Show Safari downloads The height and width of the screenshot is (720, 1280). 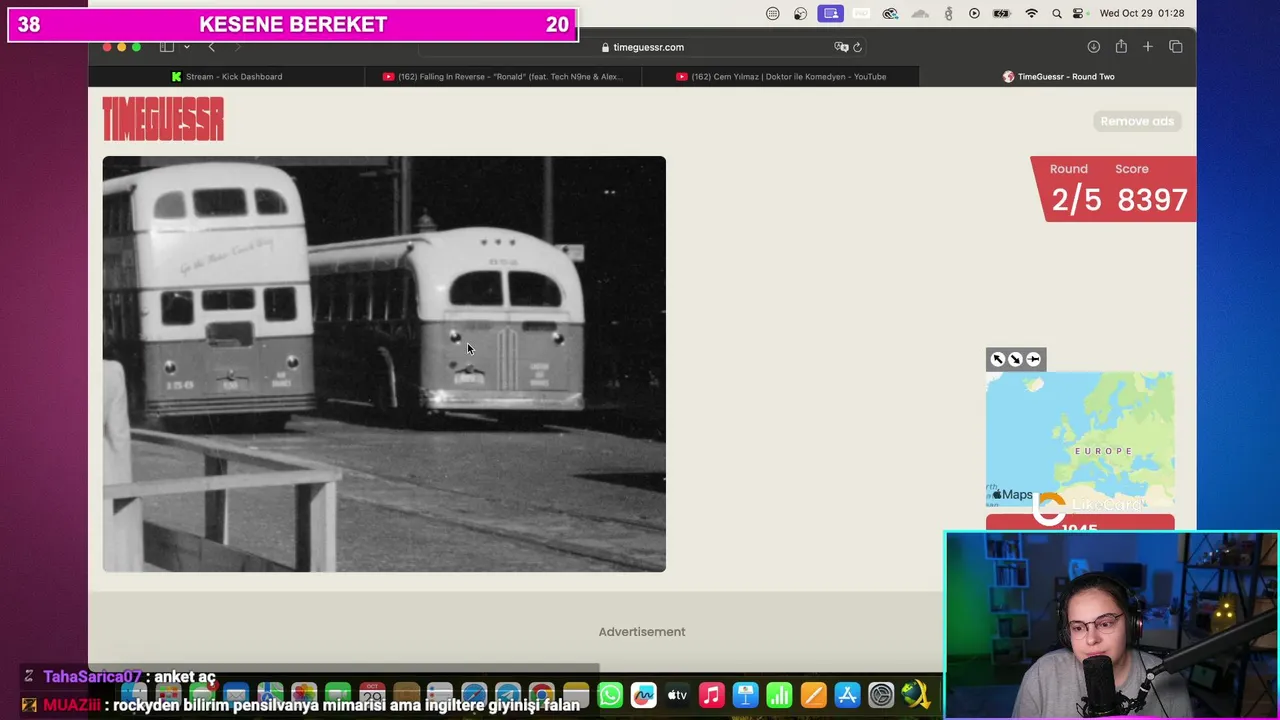[x=1094, y=47]
